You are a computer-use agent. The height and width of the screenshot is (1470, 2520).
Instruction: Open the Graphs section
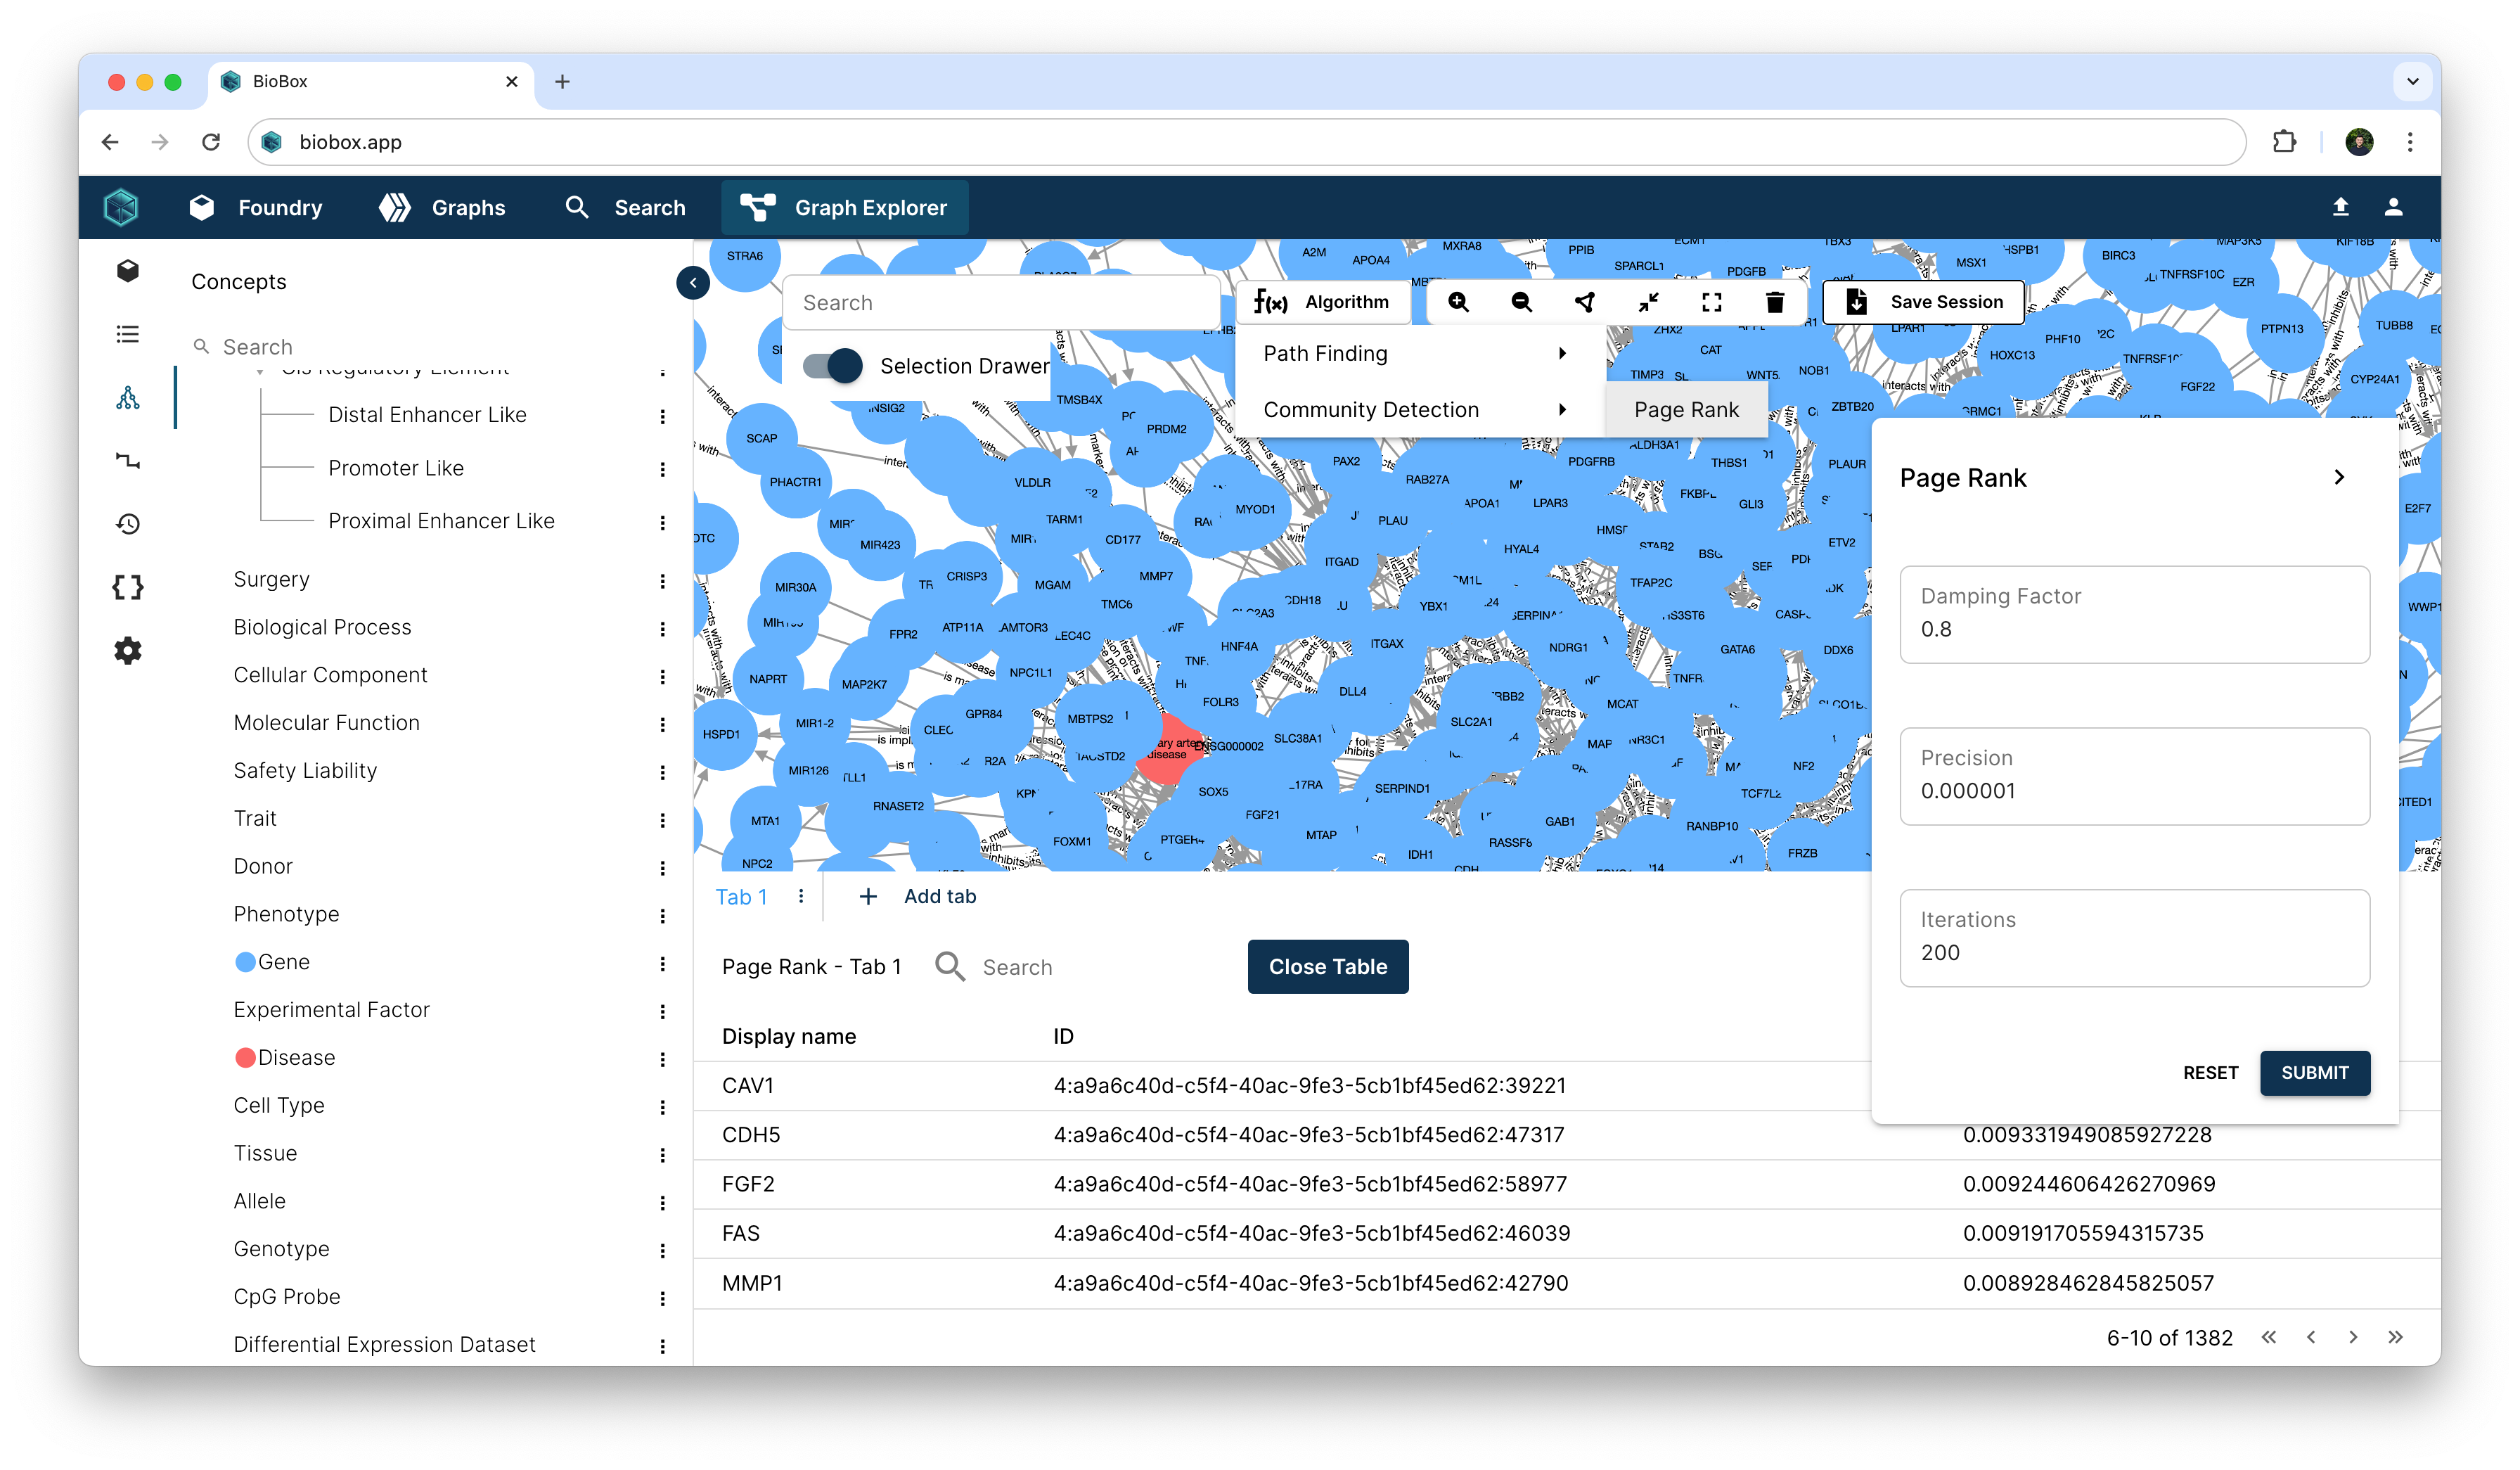click(442, 208)
